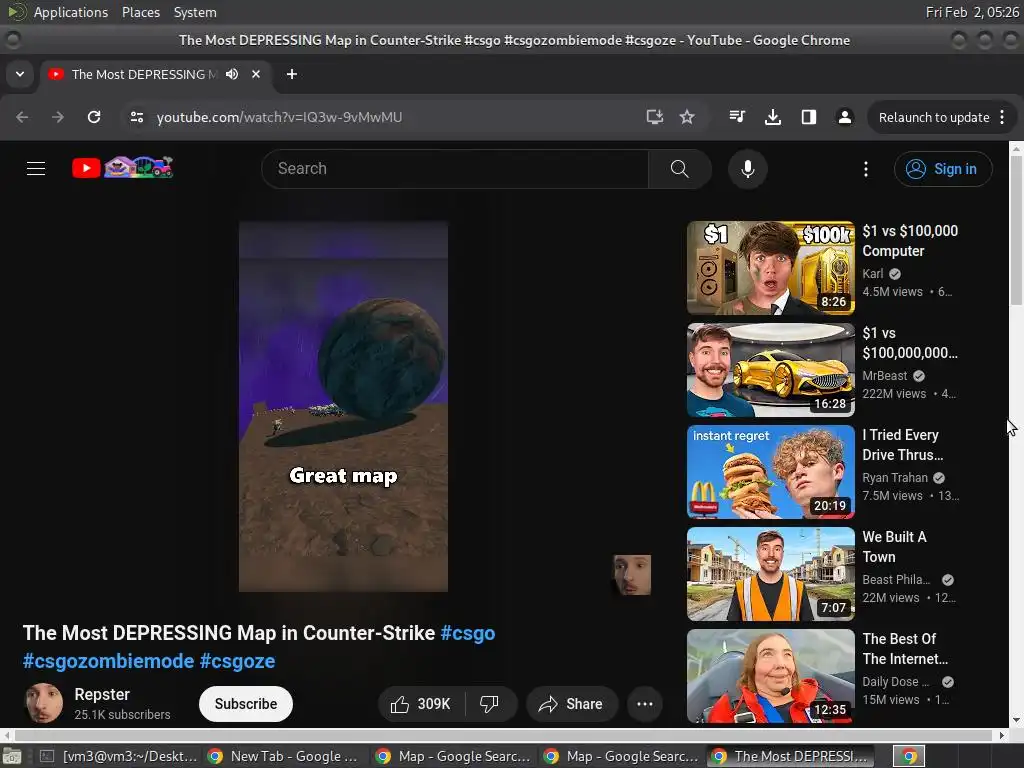Image resolution: width=1024 pixels, height=768 pixels.
Task: Click the YouTube search input field
Action: point(455,168)
